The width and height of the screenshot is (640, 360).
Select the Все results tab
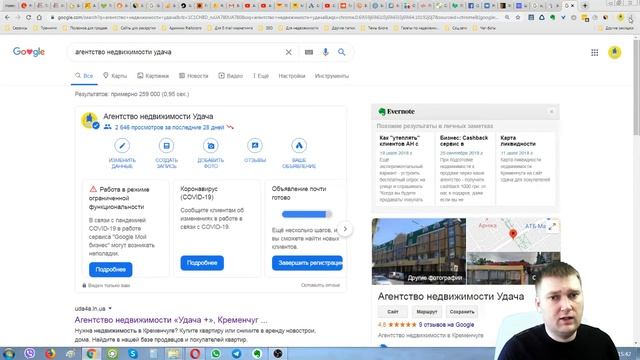coord(84,76)
